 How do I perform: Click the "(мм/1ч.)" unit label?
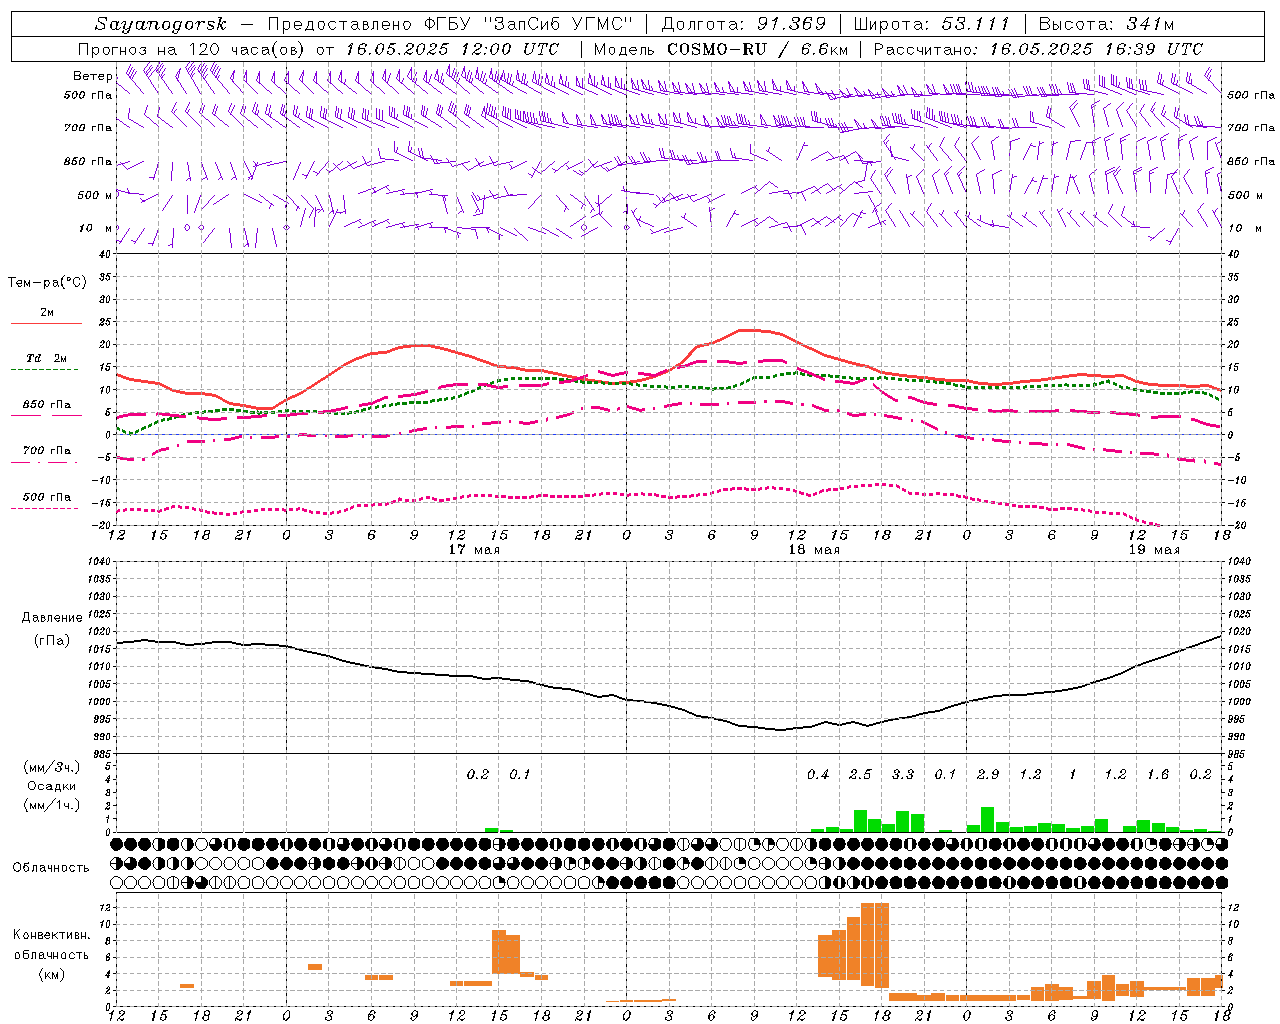51,805
